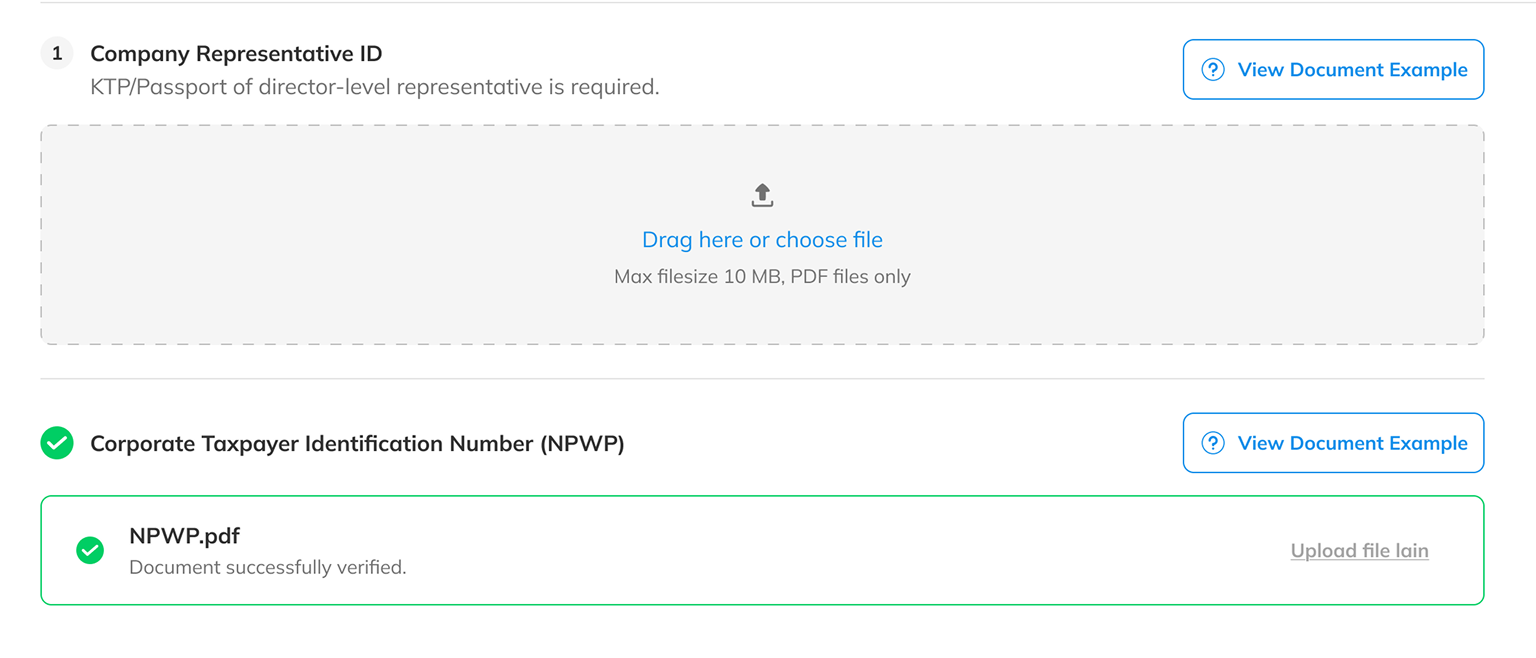Screen dimensions: 1536x658
Task: Click the upload arrow icon in drop zone
Action: pyautogui.click(x=762, y=195)
